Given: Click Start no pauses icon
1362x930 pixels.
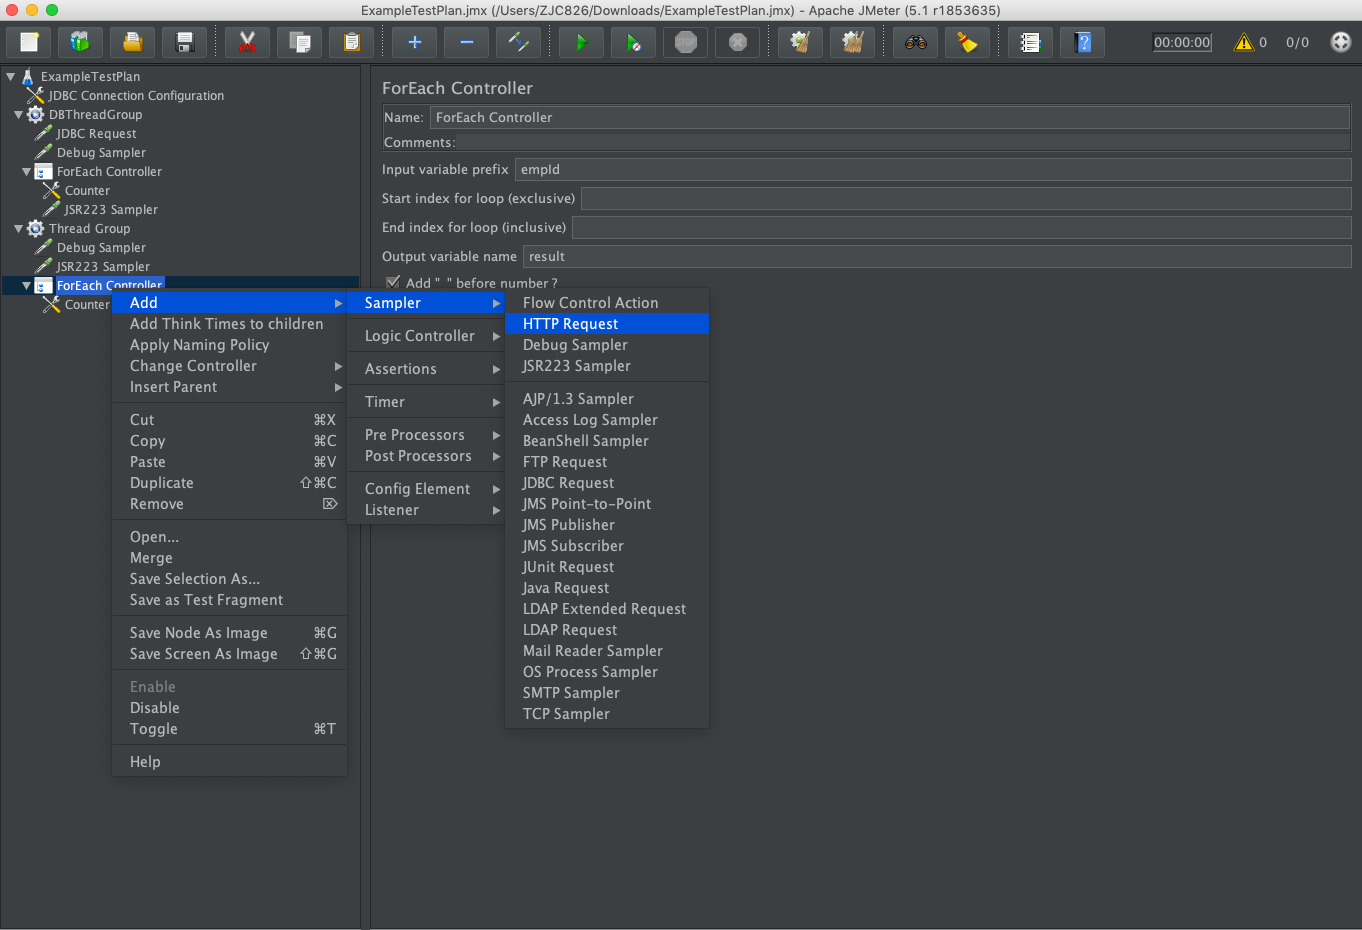Looking at the screenshot, I should coord(633,42).
